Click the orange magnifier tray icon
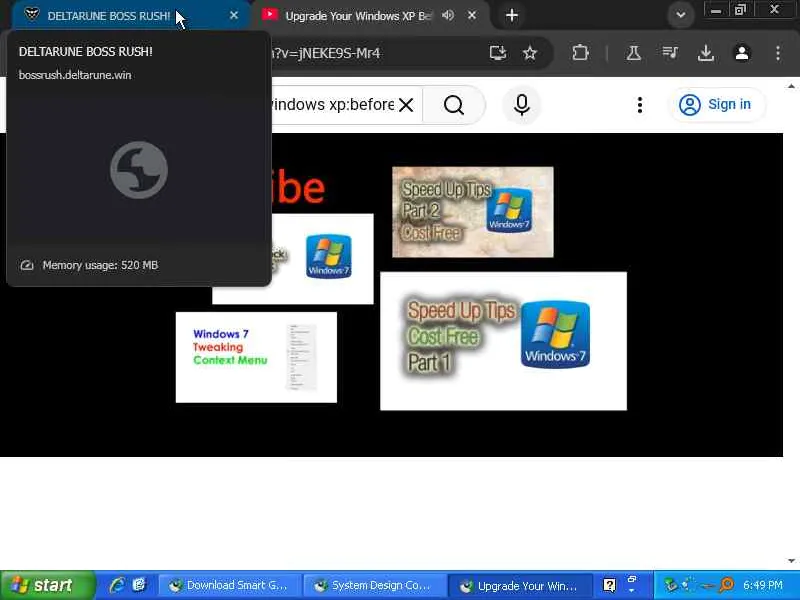Screen dimensions: 800x600 click(727, 584)
